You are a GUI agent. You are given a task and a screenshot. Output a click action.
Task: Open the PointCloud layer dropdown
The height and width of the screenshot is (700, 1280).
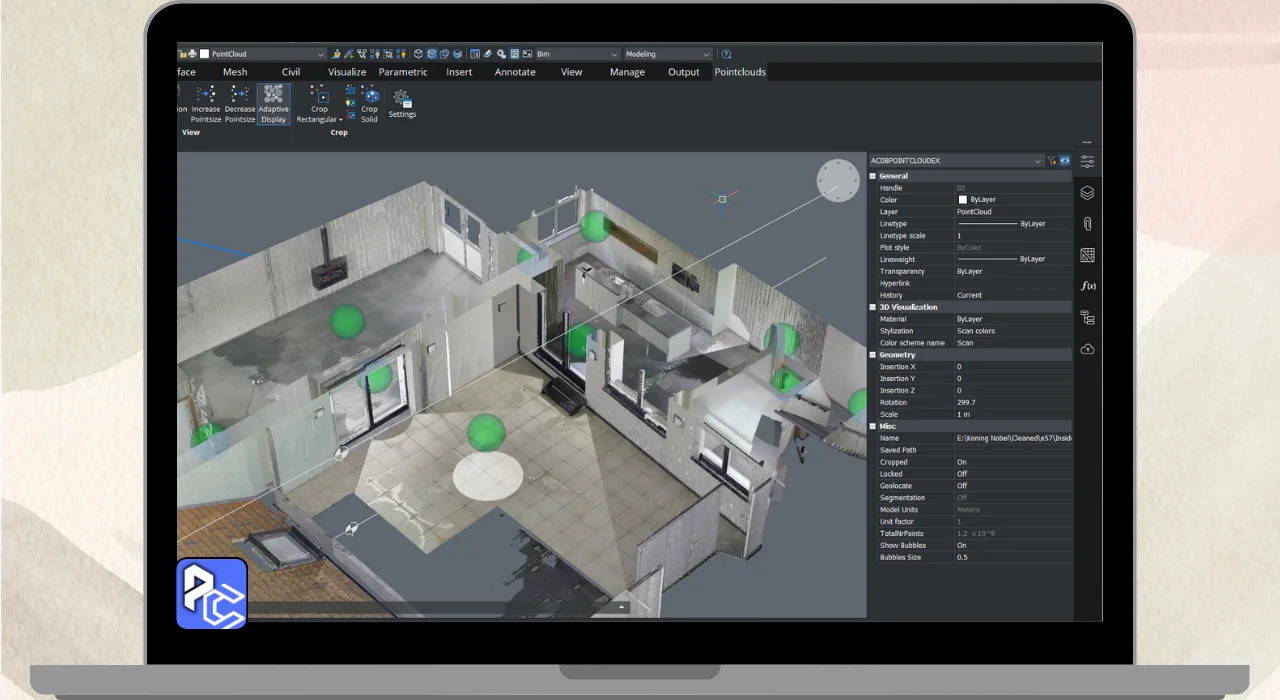pos(320,54)
